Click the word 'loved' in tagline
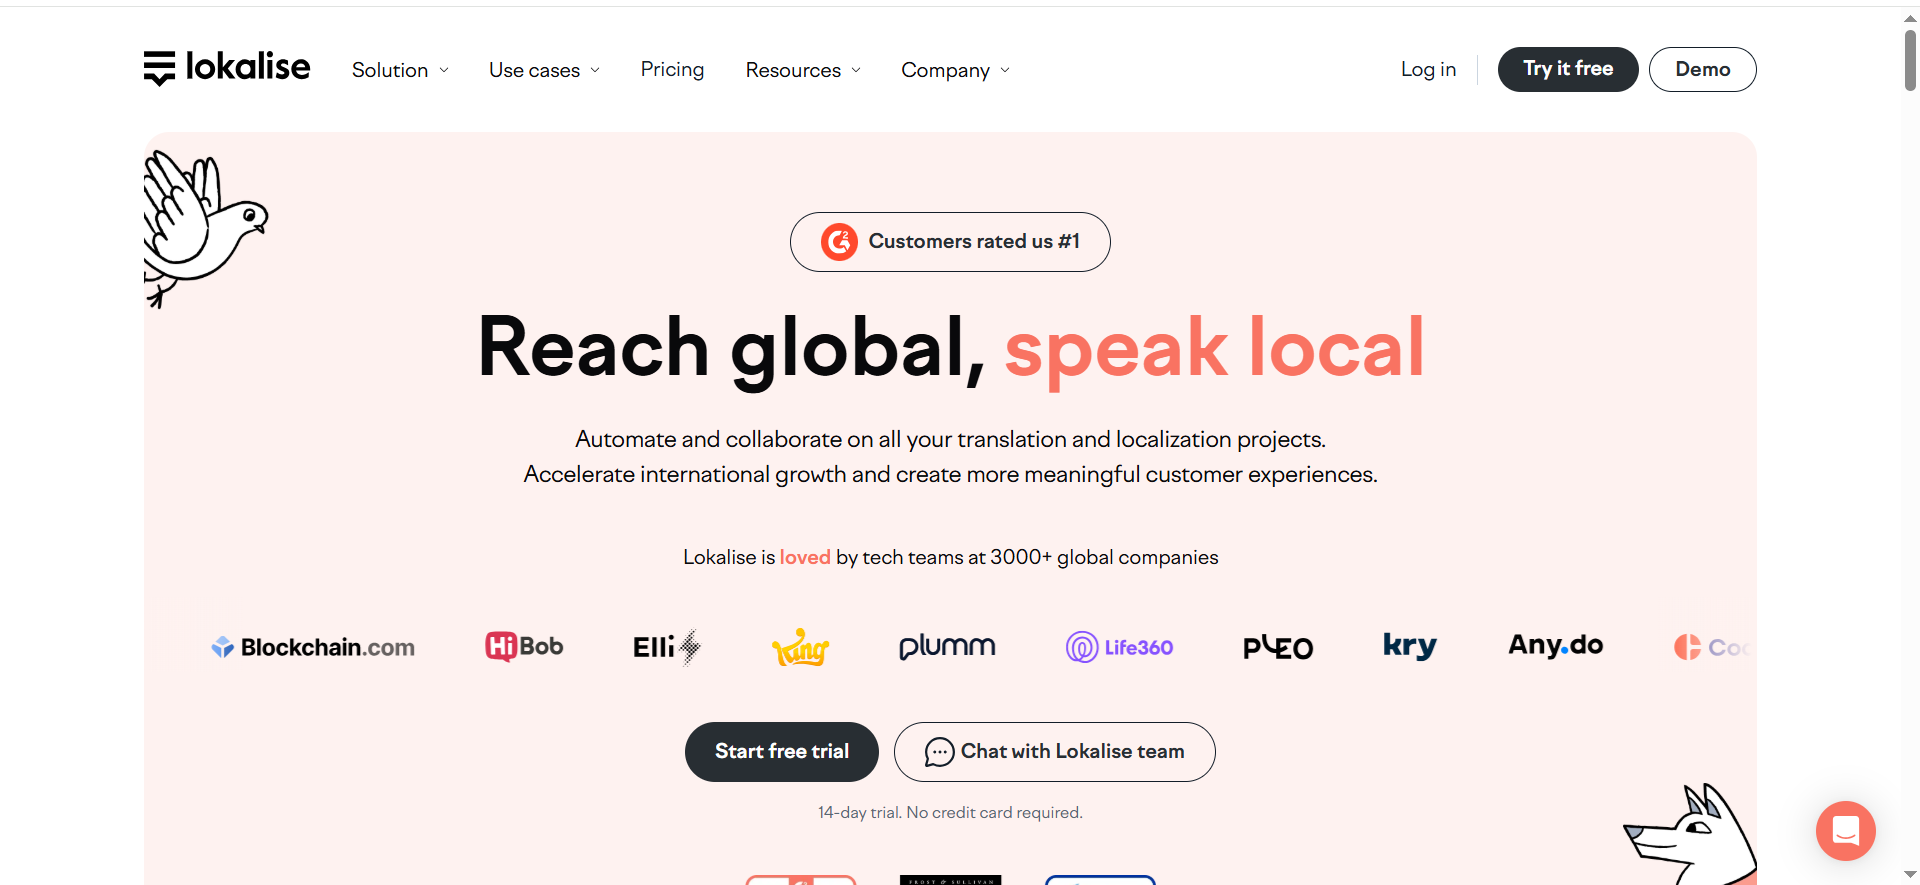 click(805, 557)
